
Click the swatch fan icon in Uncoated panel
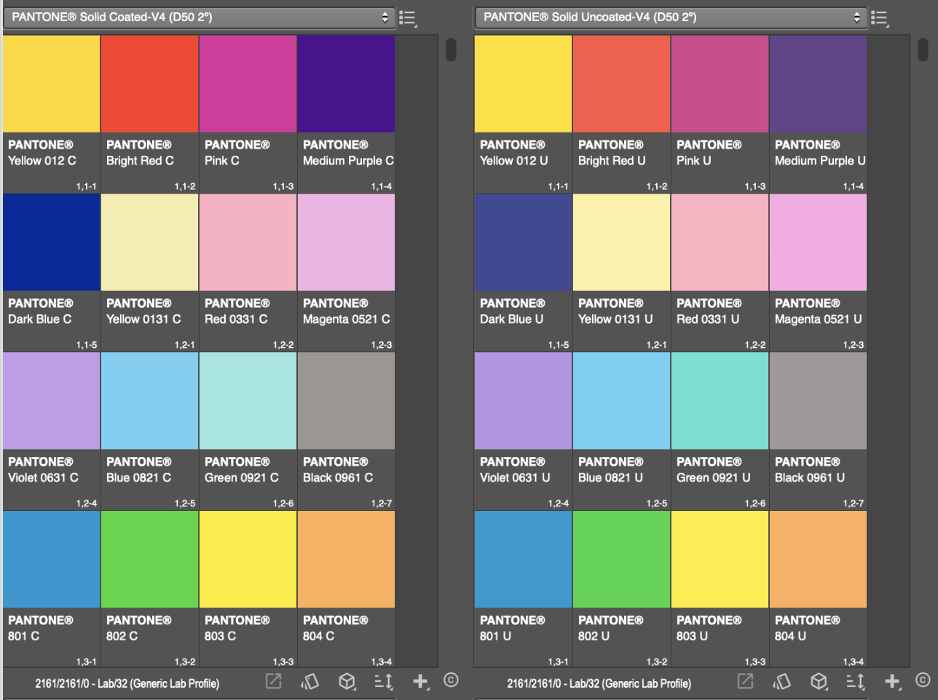tap(781, 681)
